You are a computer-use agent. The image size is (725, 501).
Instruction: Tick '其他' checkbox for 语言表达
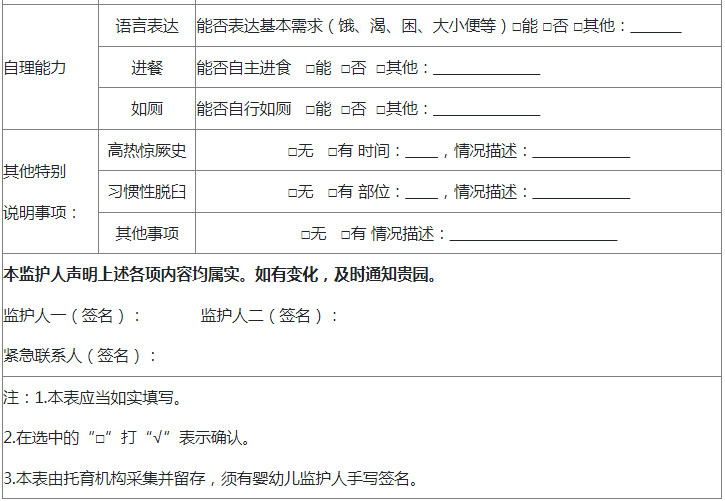578,27
